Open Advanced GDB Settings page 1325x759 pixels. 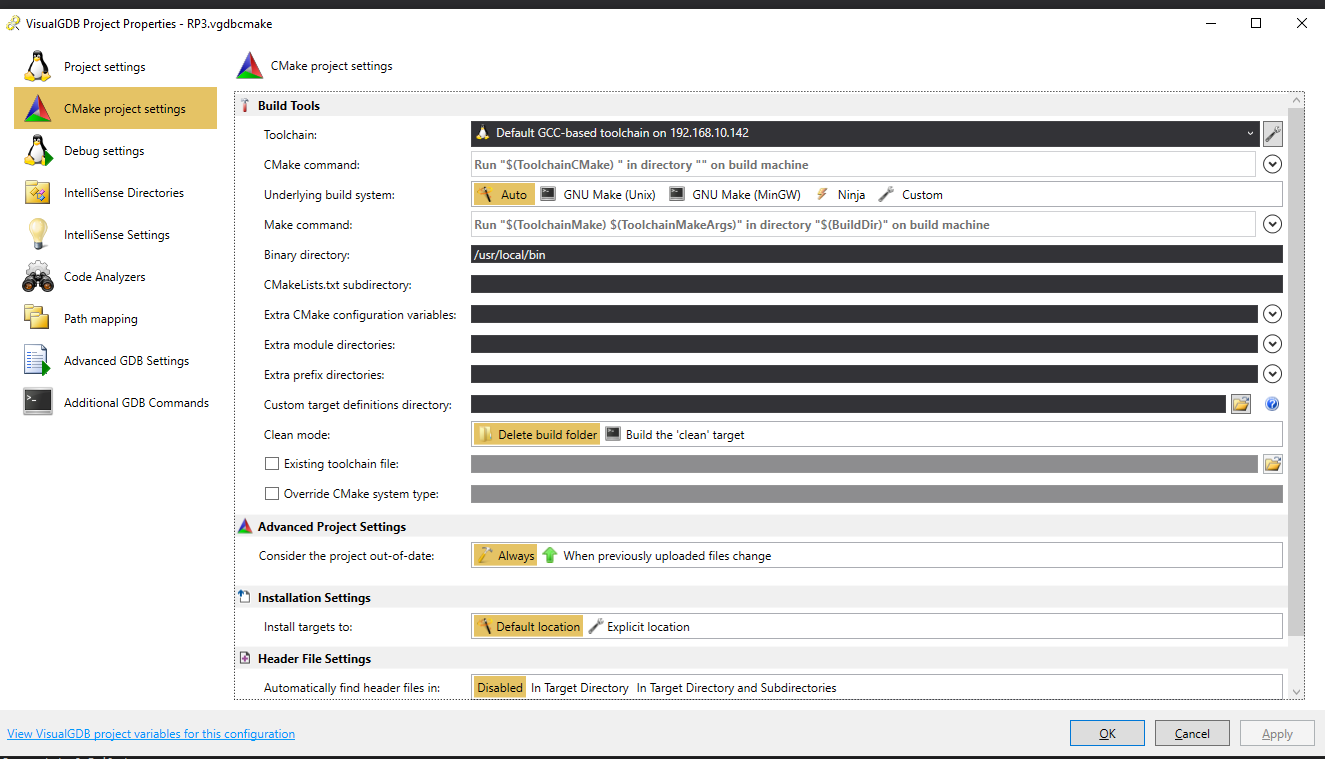115,361
